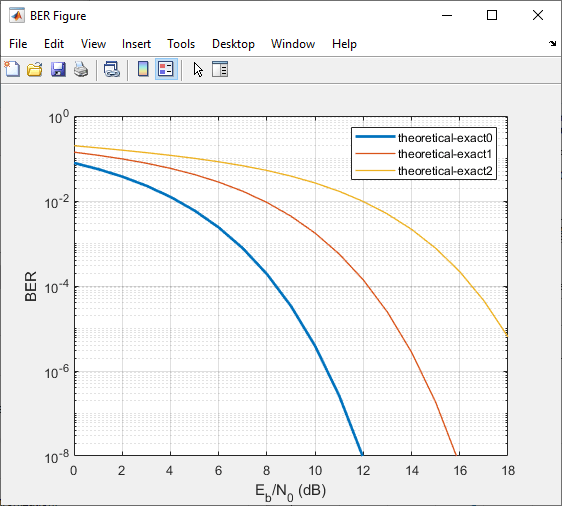Open the Window menu
This screenshot has width=562, height=506.
293,44
